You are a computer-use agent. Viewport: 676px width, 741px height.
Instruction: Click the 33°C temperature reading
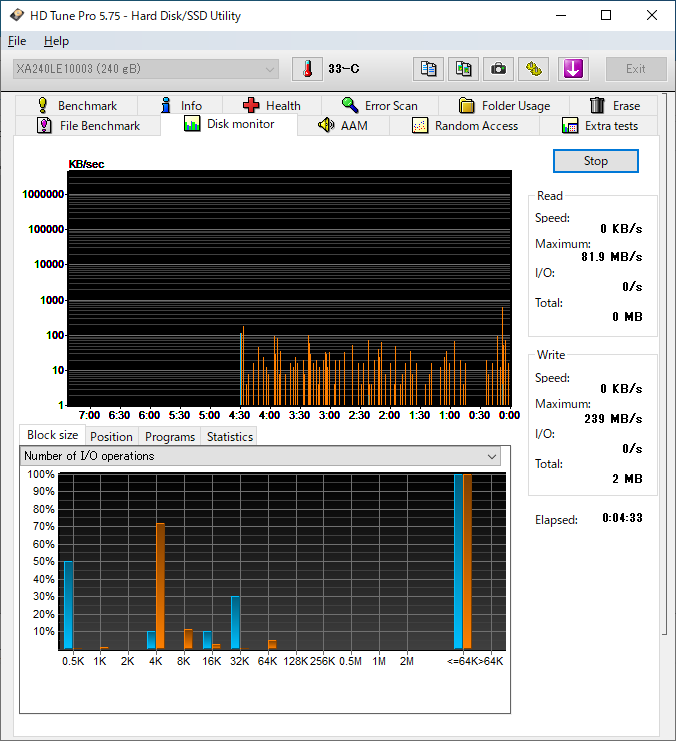[344, 69]
